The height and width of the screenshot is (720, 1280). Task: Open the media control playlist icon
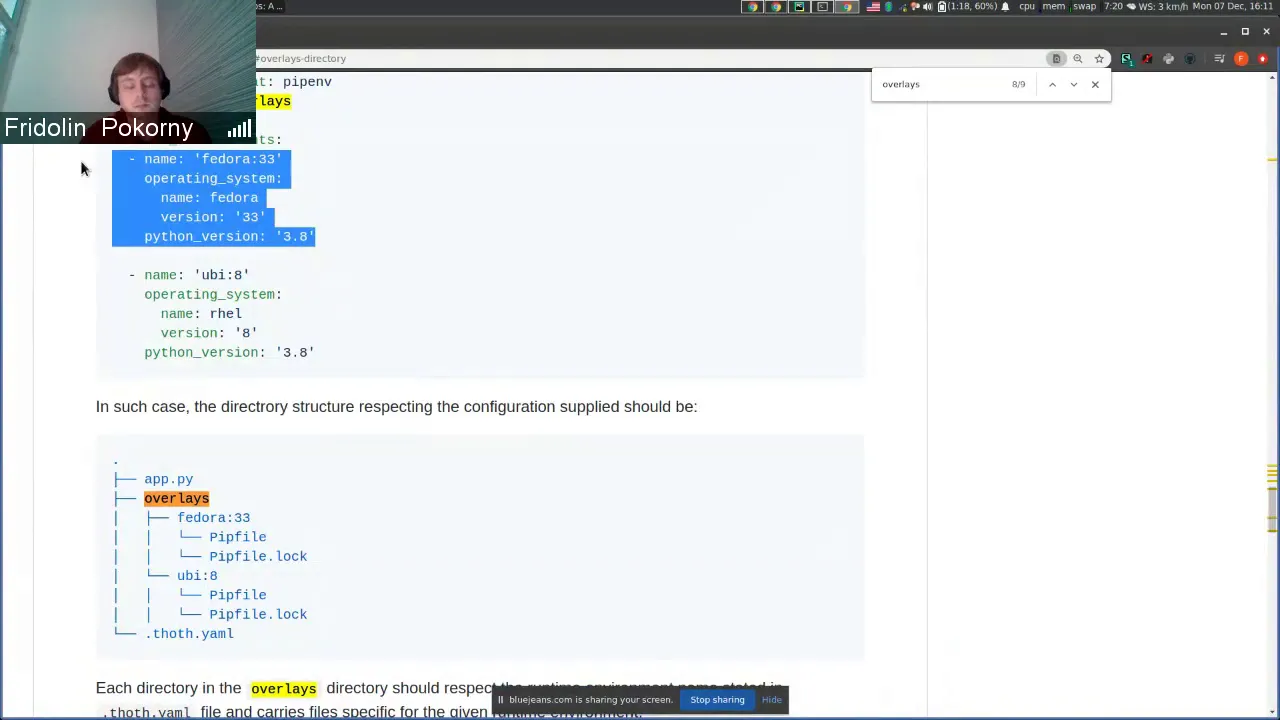pyautogui.click(x=1219, y=59)
